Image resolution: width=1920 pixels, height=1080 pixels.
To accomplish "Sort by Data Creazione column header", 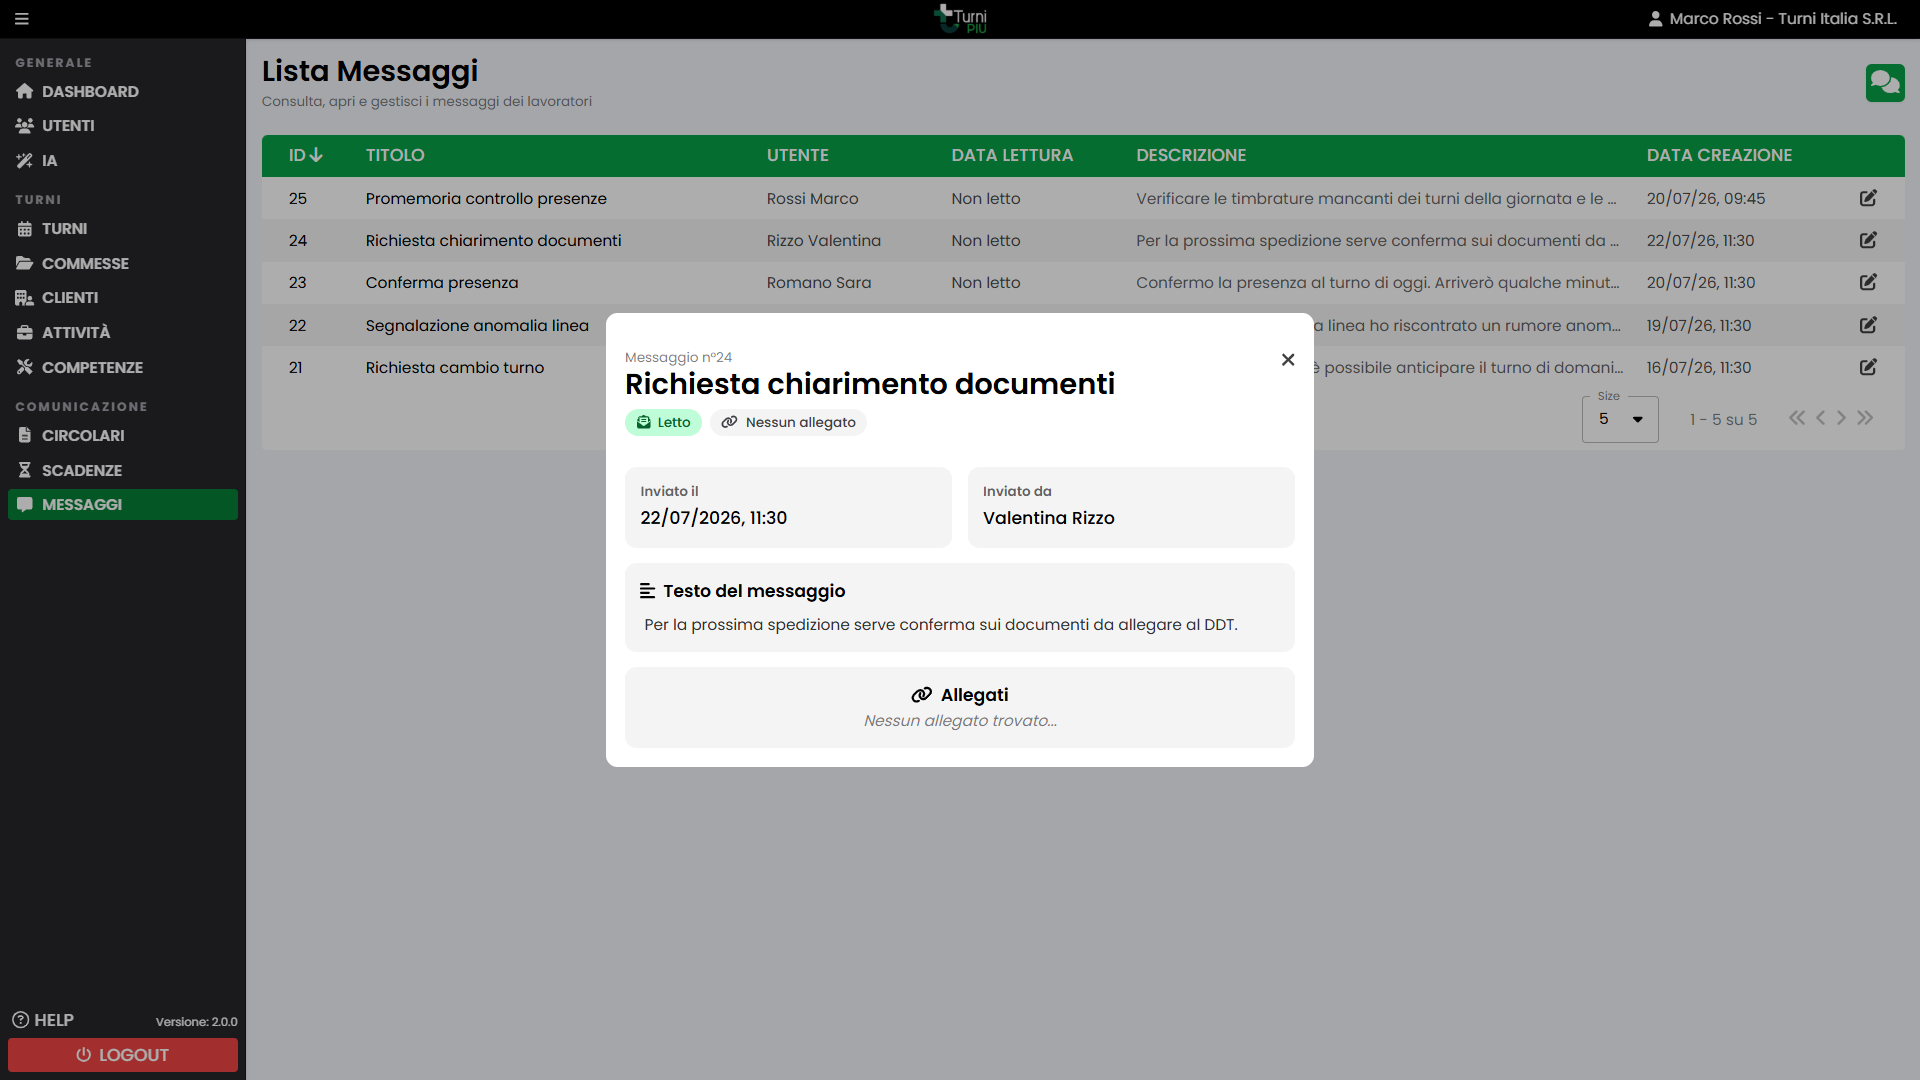I will click(1719, 155).
